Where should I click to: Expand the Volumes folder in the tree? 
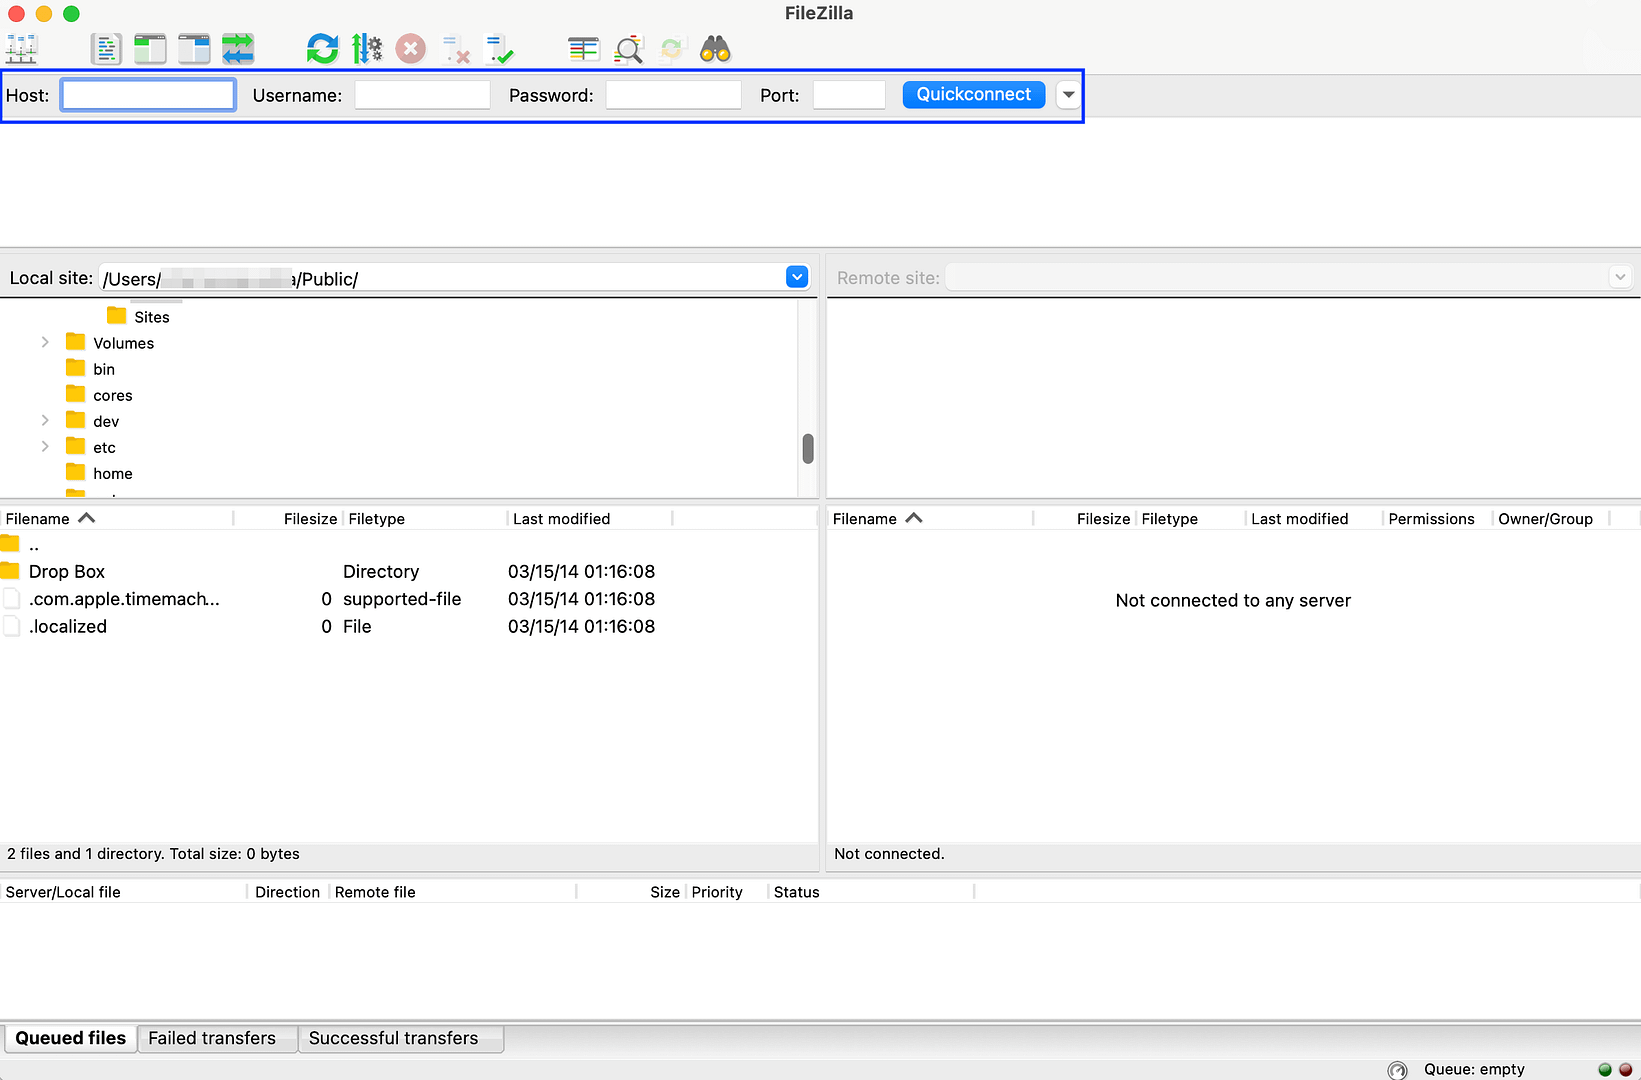coord(45,342)
